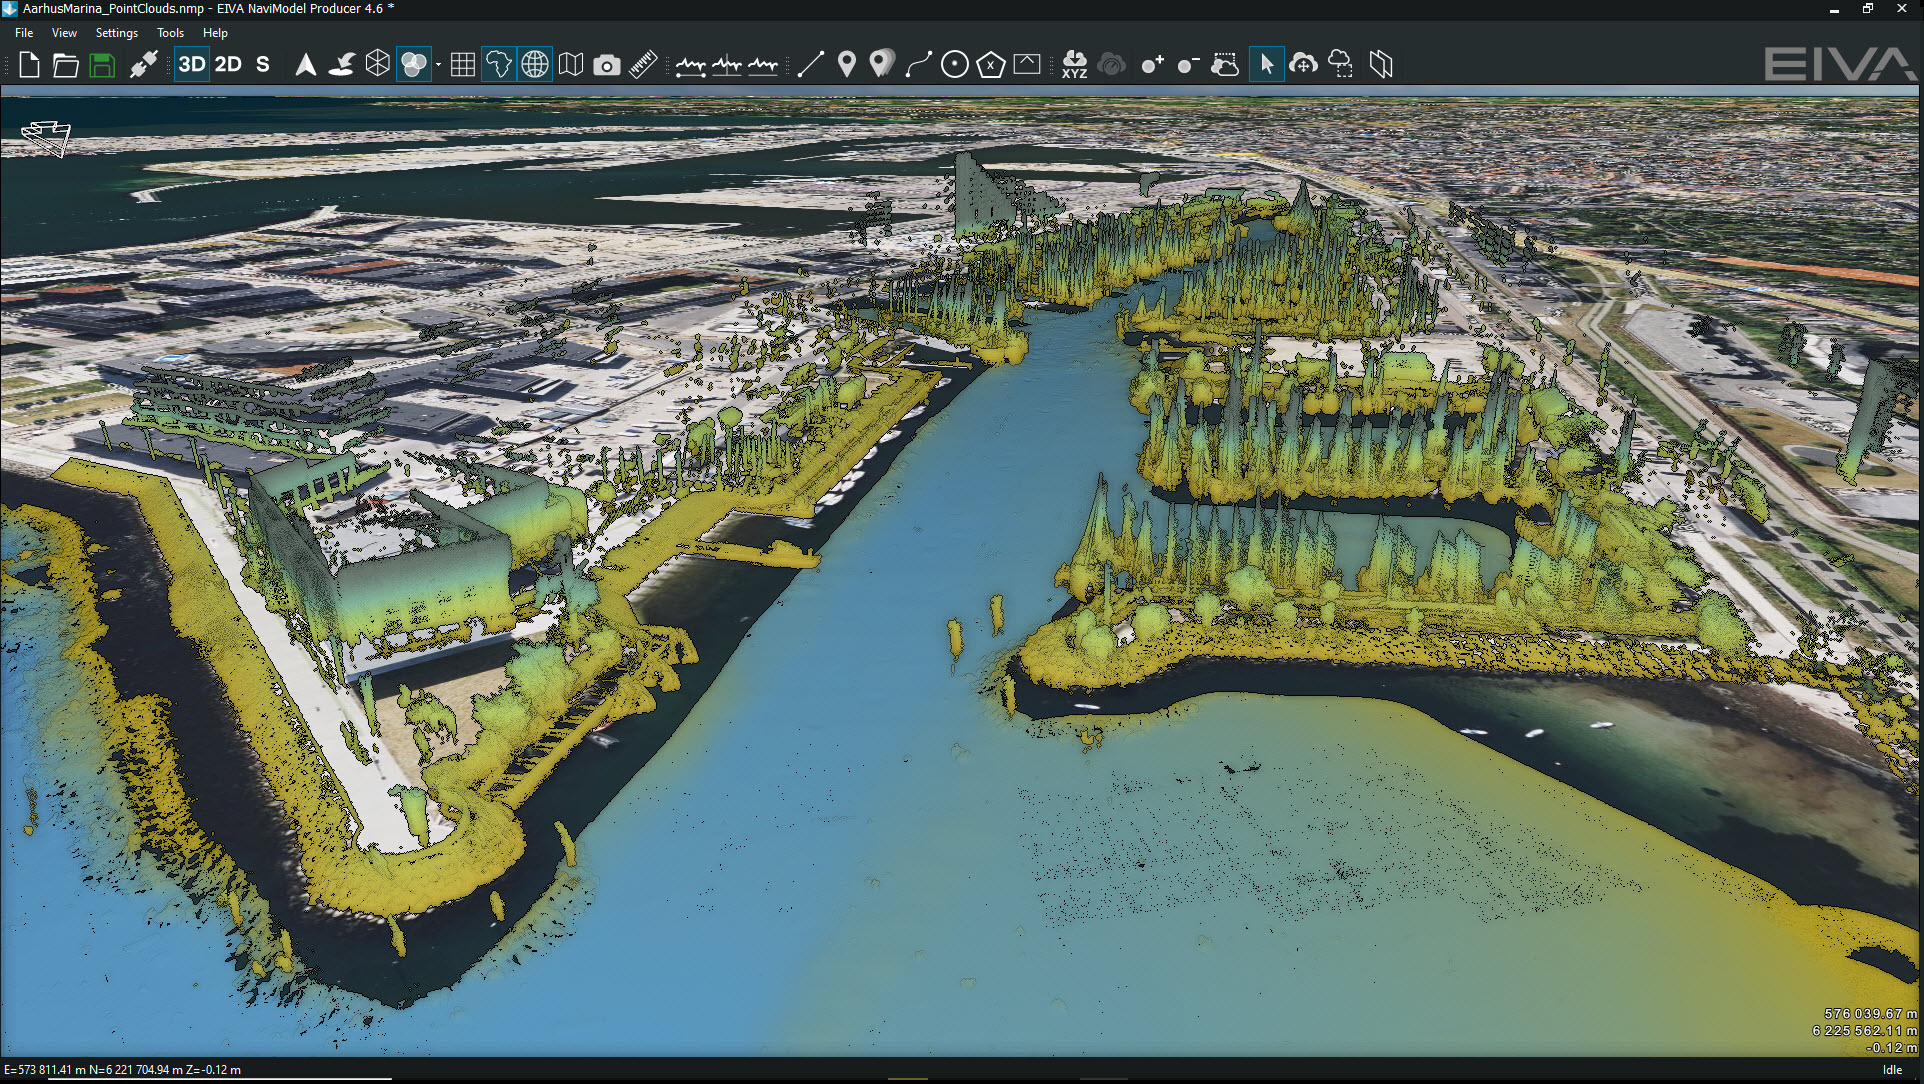
Task: Open the folded map icon
Action: [571, 65]
